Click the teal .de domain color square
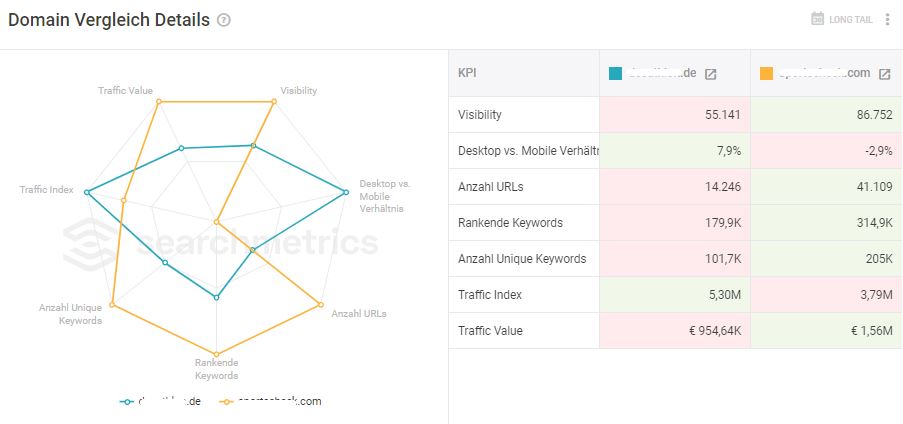The width and height of the screenshot is (903, 424). pos(616,74)
